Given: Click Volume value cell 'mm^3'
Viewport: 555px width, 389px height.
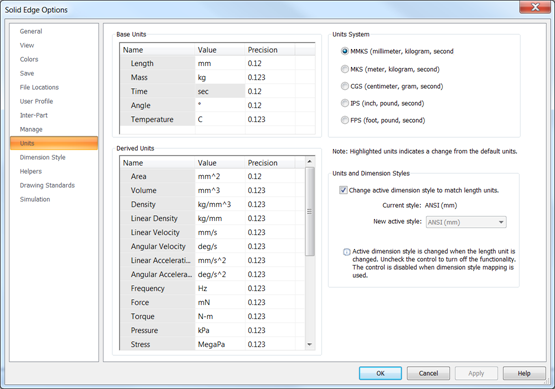Looking at the screenshot, I should 220,190.
